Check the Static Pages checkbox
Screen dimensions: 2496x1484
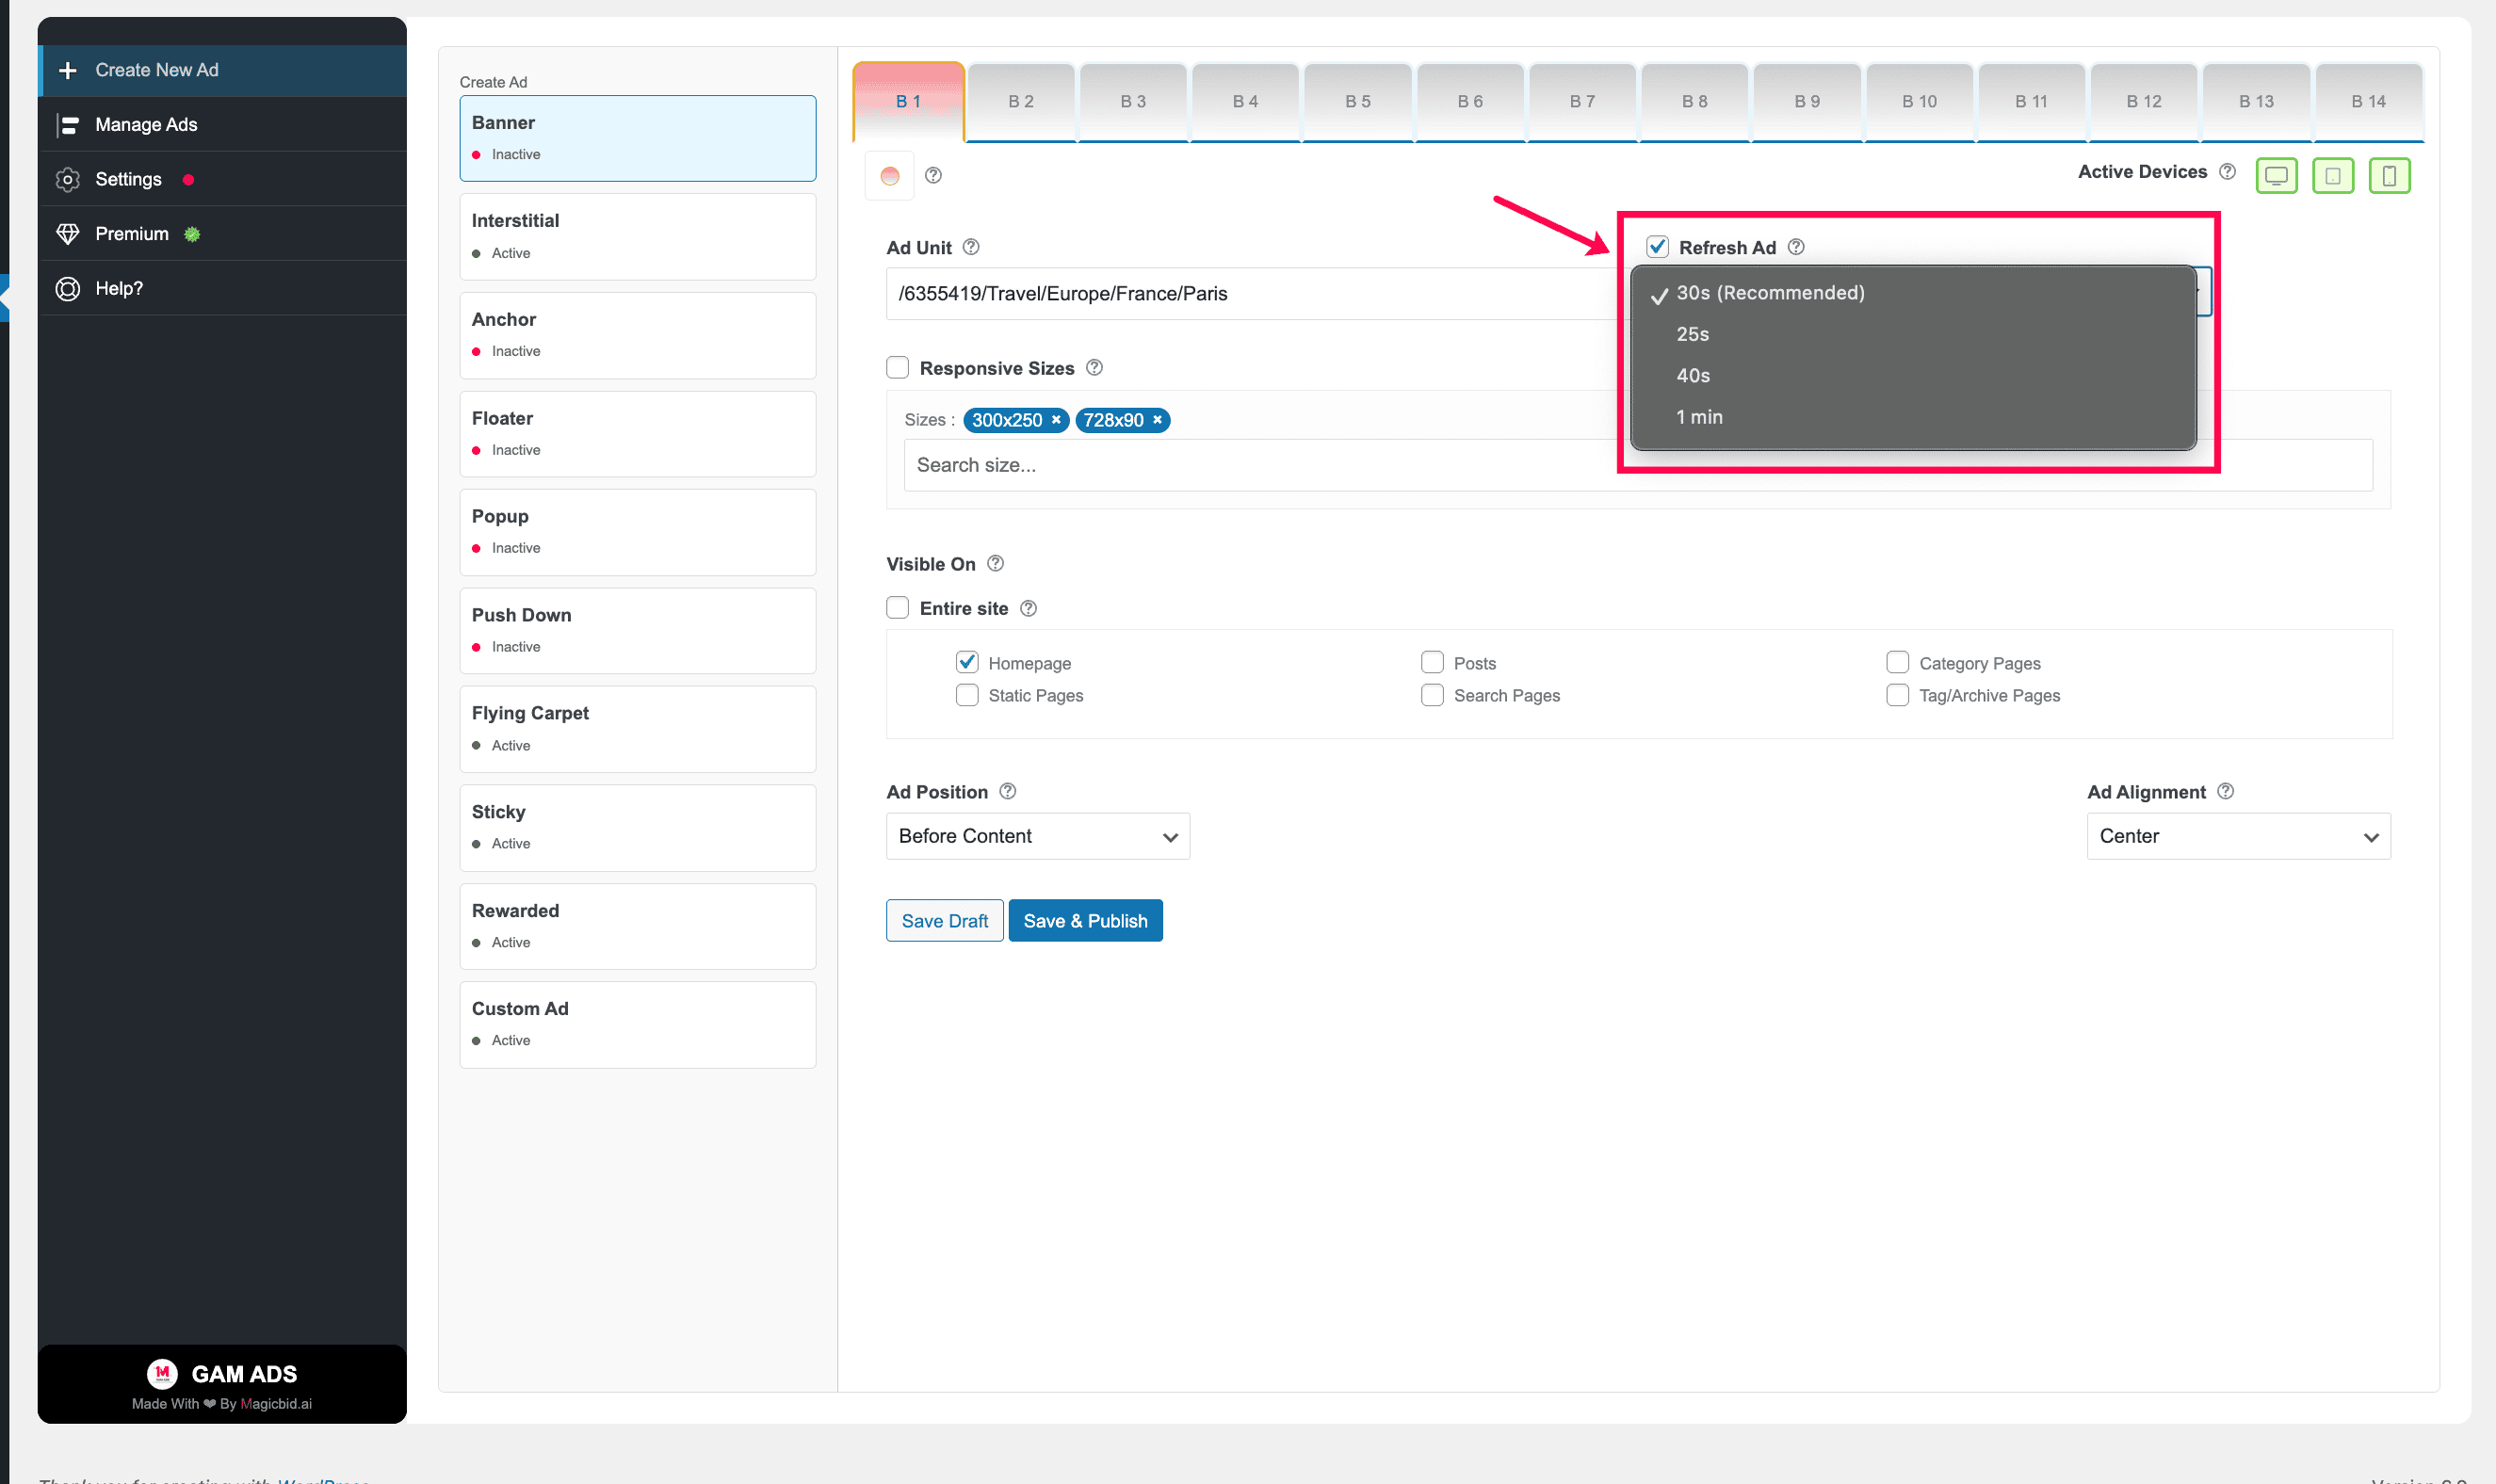coord(967,695)
